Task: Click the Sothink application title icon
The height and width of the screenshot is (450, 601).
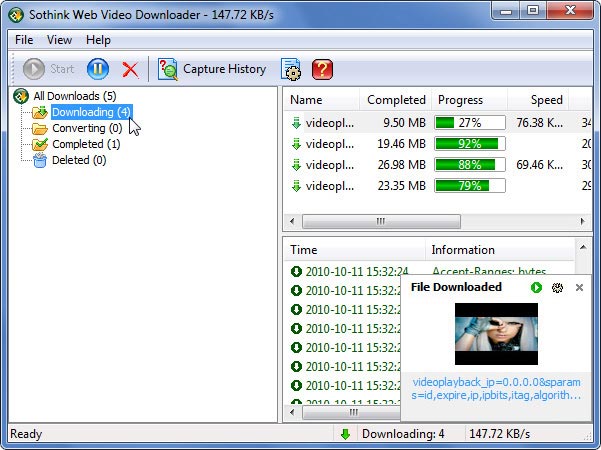Action: 16,15
